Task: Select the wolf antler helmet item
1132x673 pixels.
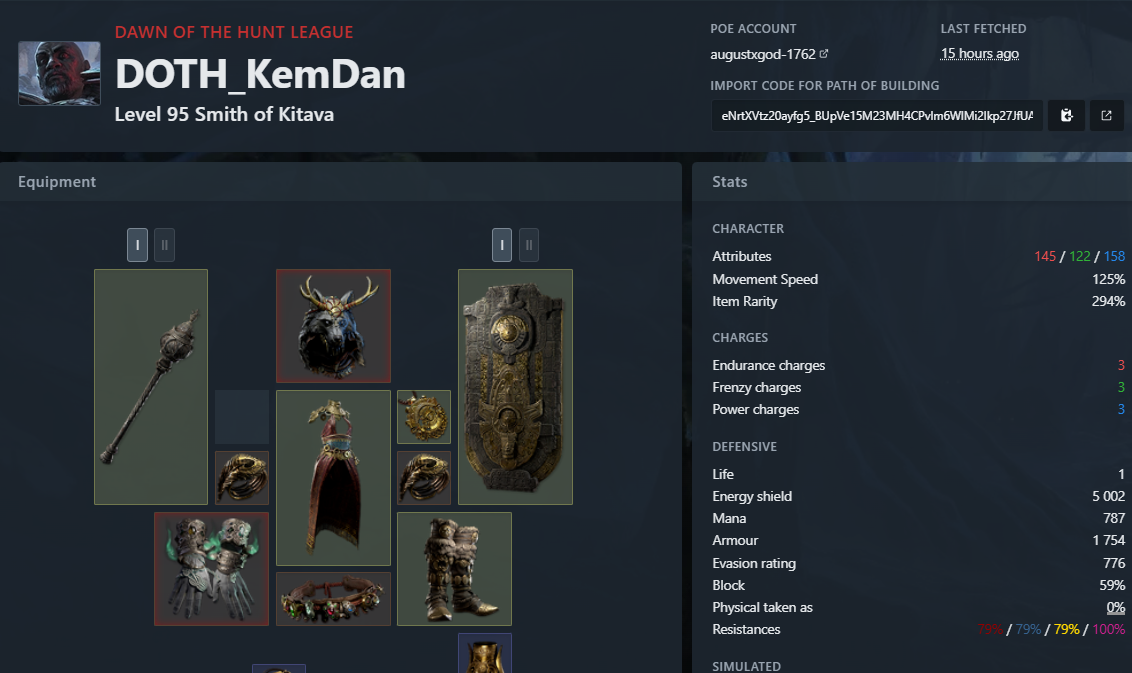Action: [x=334, y=326]
